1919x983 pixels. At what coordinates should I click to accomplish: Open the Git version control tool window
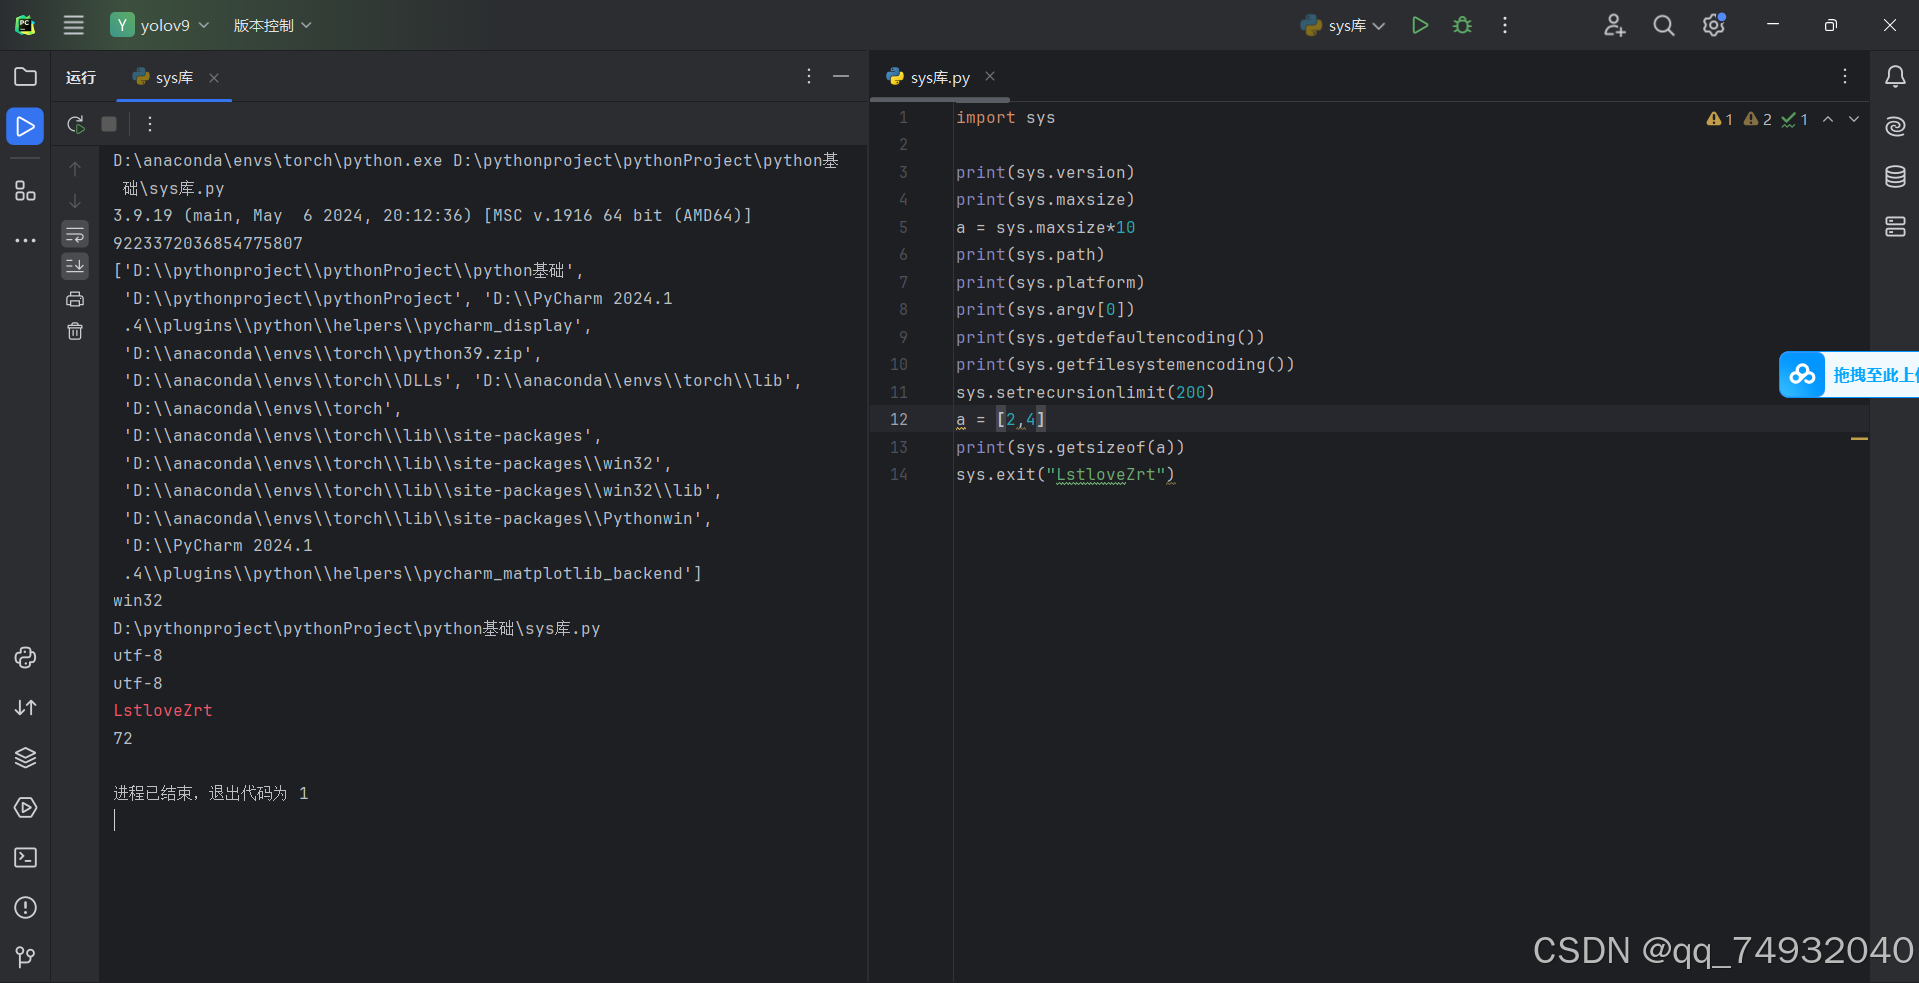(x=26, y=957)
